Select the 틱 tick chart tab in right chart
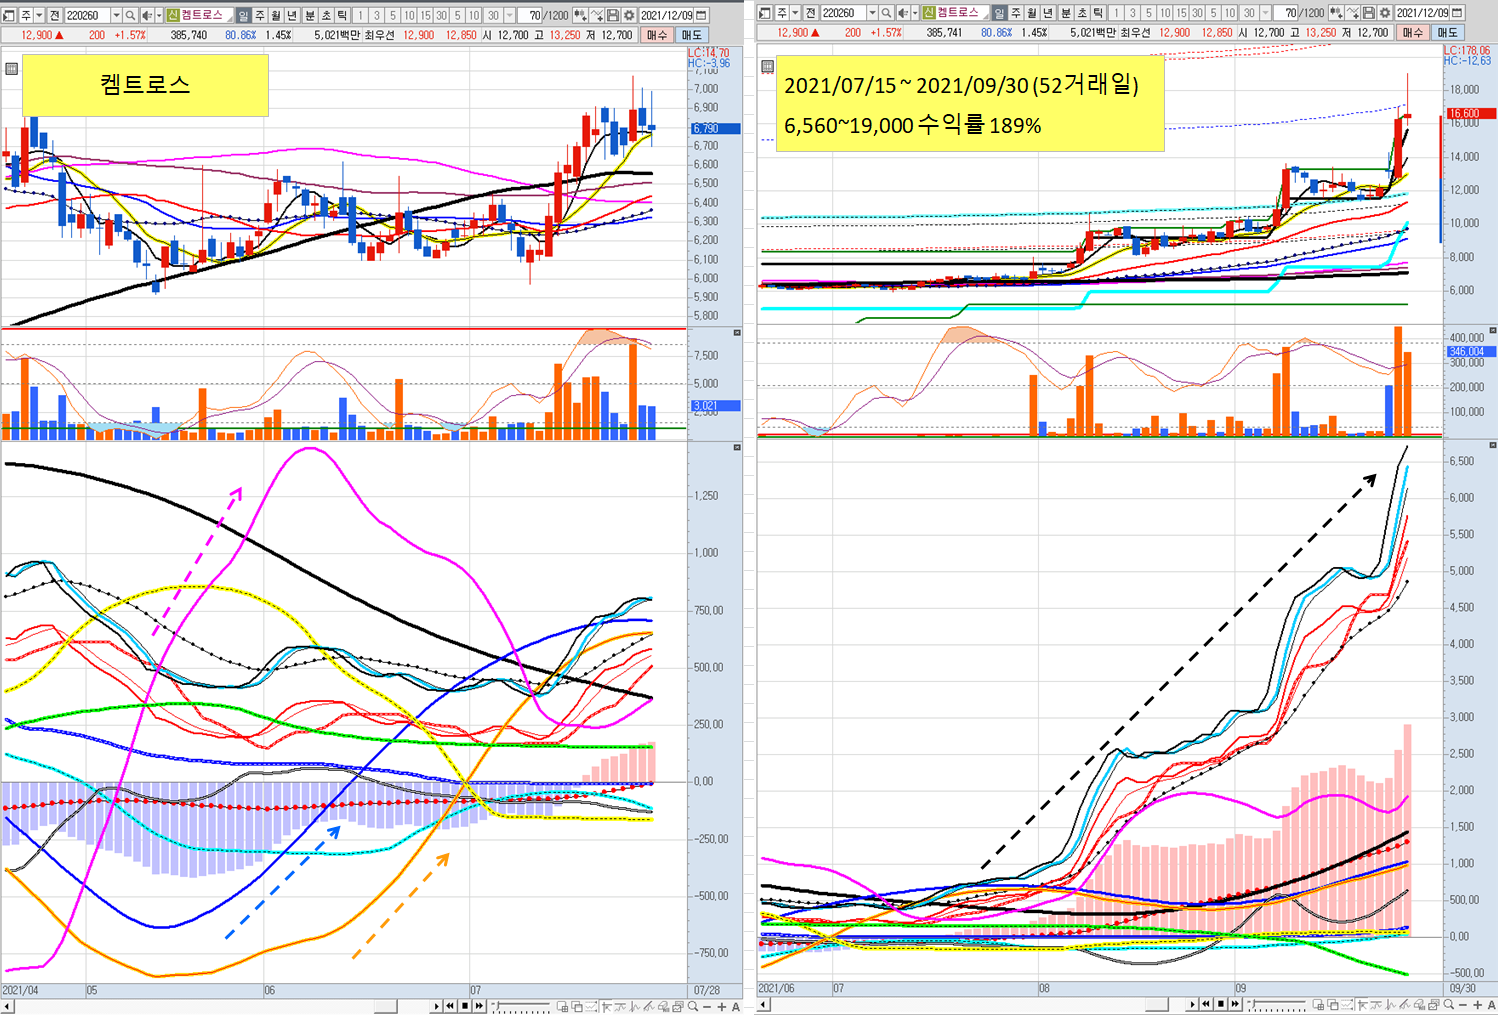This screenshot has width=1498, height=1015. [x=1098, y=13]
